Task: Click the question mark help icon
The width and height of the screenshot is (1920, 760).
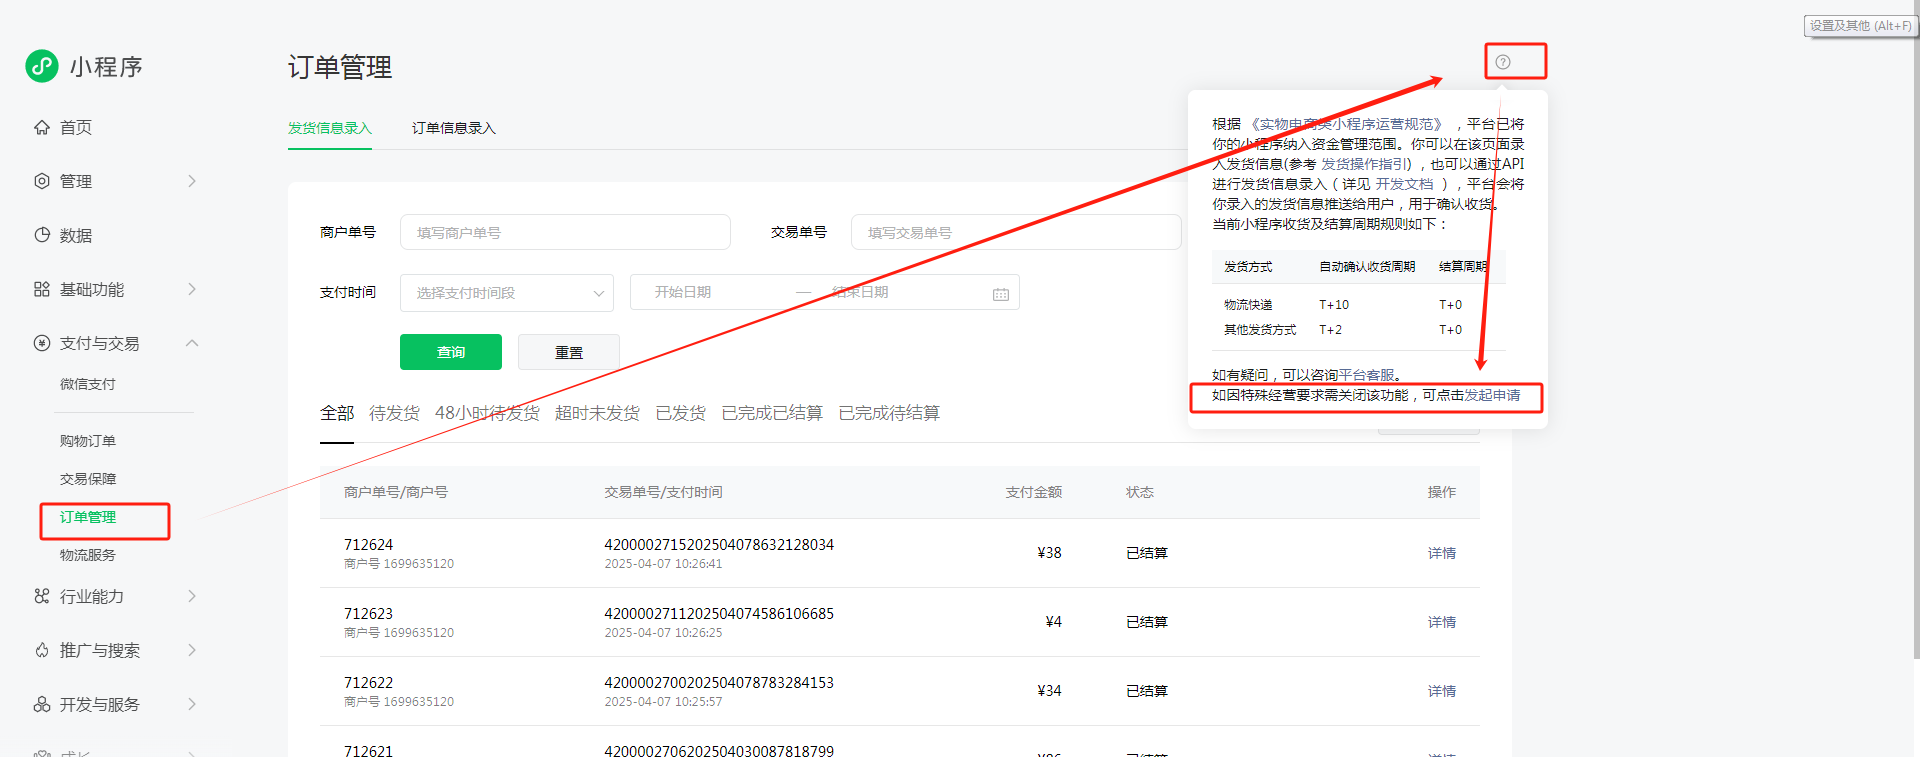Action: pyautogui.click(x=1503, y=62)
